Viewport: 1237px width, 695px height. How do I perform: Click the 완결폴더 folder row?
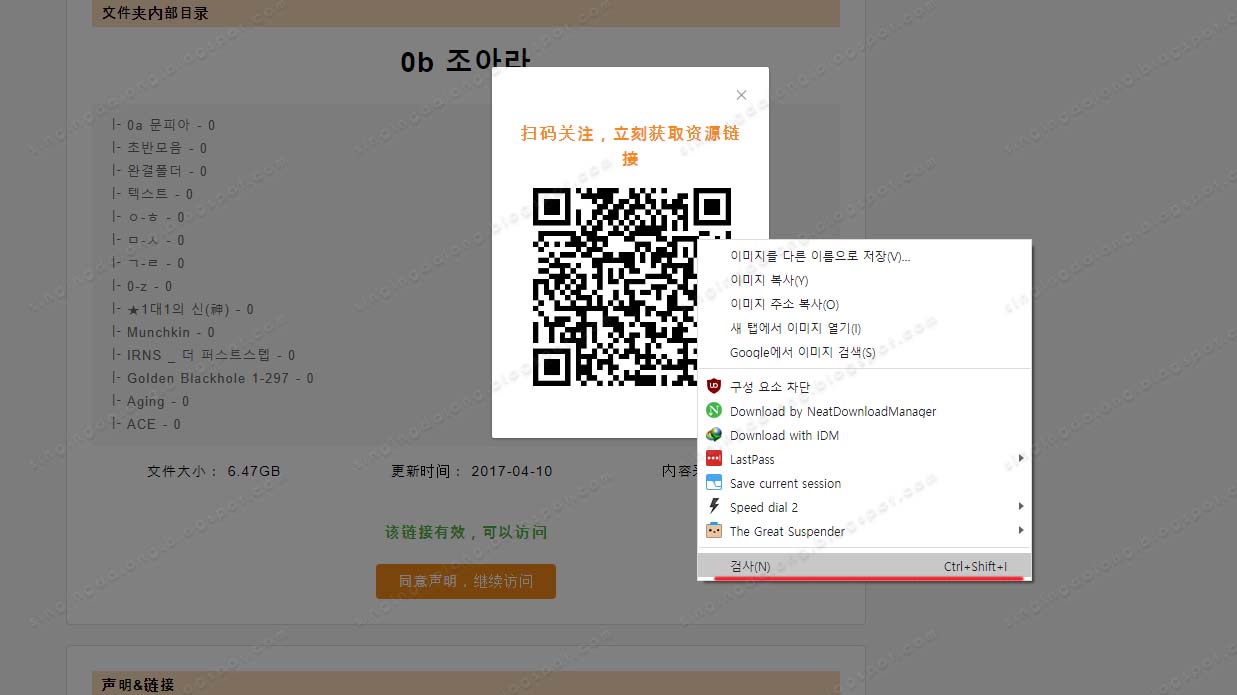pos(160,171)
